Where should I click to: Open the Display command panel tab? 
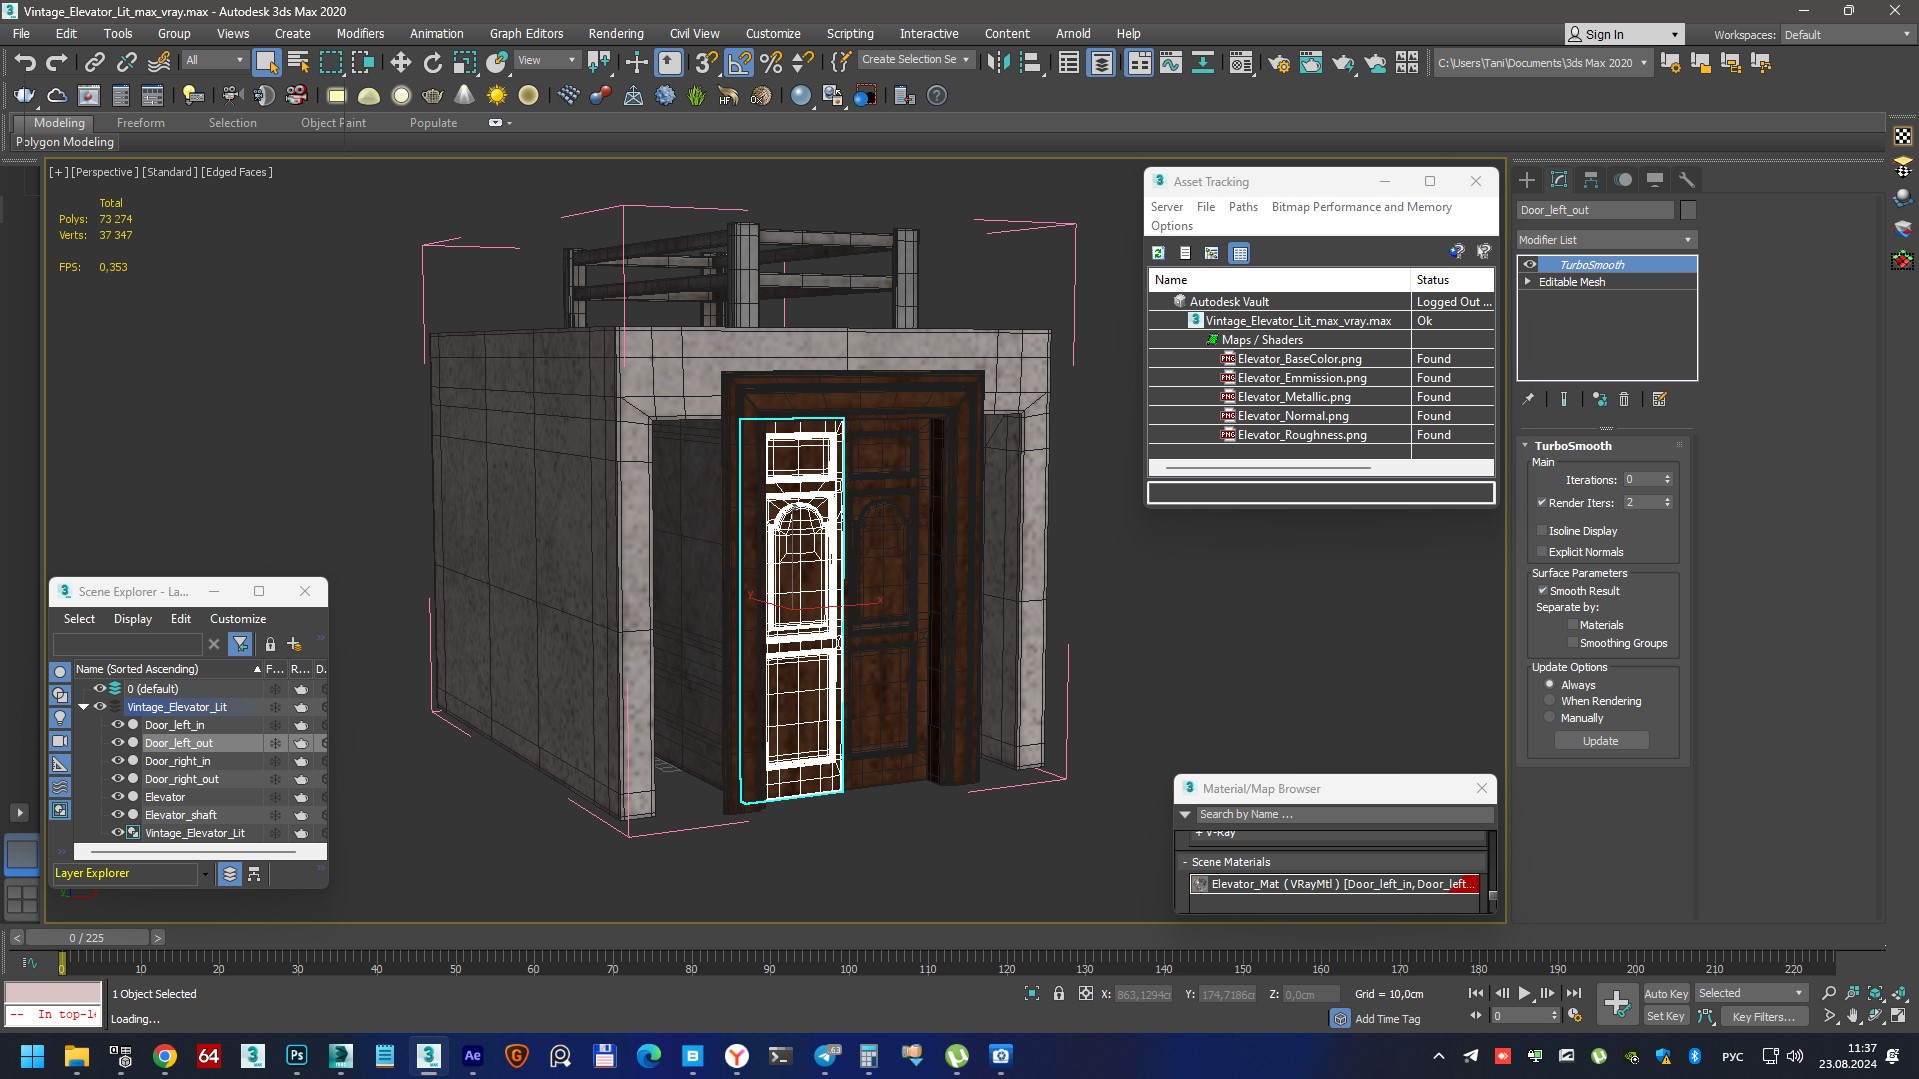click(x=1655, y=180)
